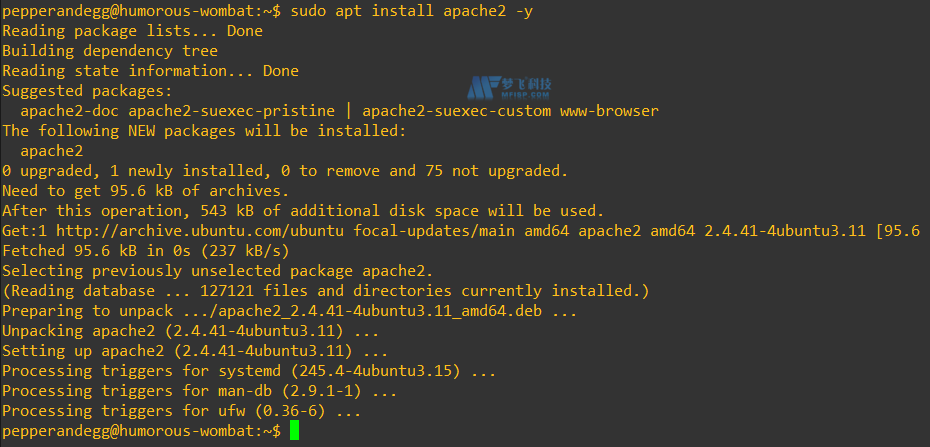Click the 'Need to get 95.6 kB' line

(x=146, y=190)
